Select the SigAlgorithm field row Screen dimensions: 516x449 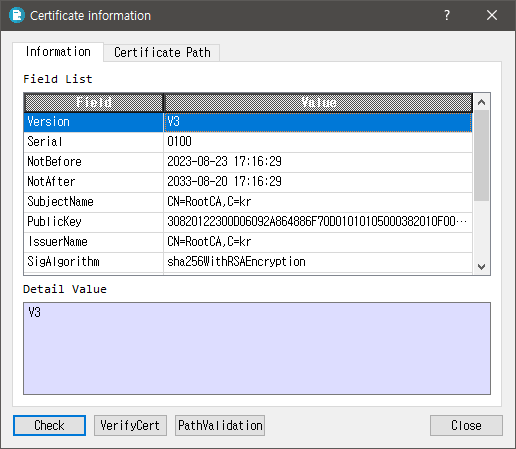248,262
